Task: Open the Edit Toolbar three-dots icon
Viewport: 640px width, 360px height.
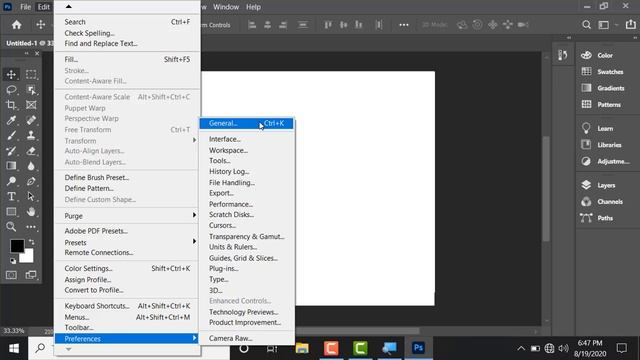Action: (x=31, y=227)
